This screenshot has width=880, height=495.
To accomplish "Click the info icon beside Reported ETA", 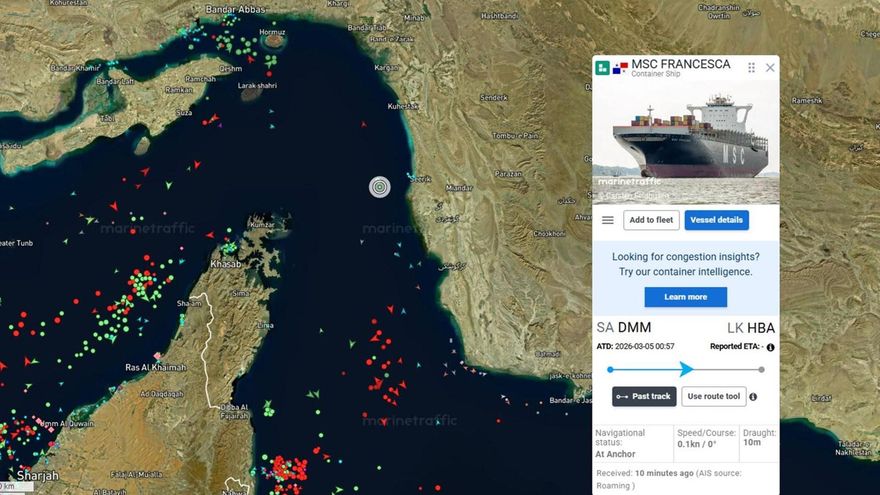I will pos(770,347).
